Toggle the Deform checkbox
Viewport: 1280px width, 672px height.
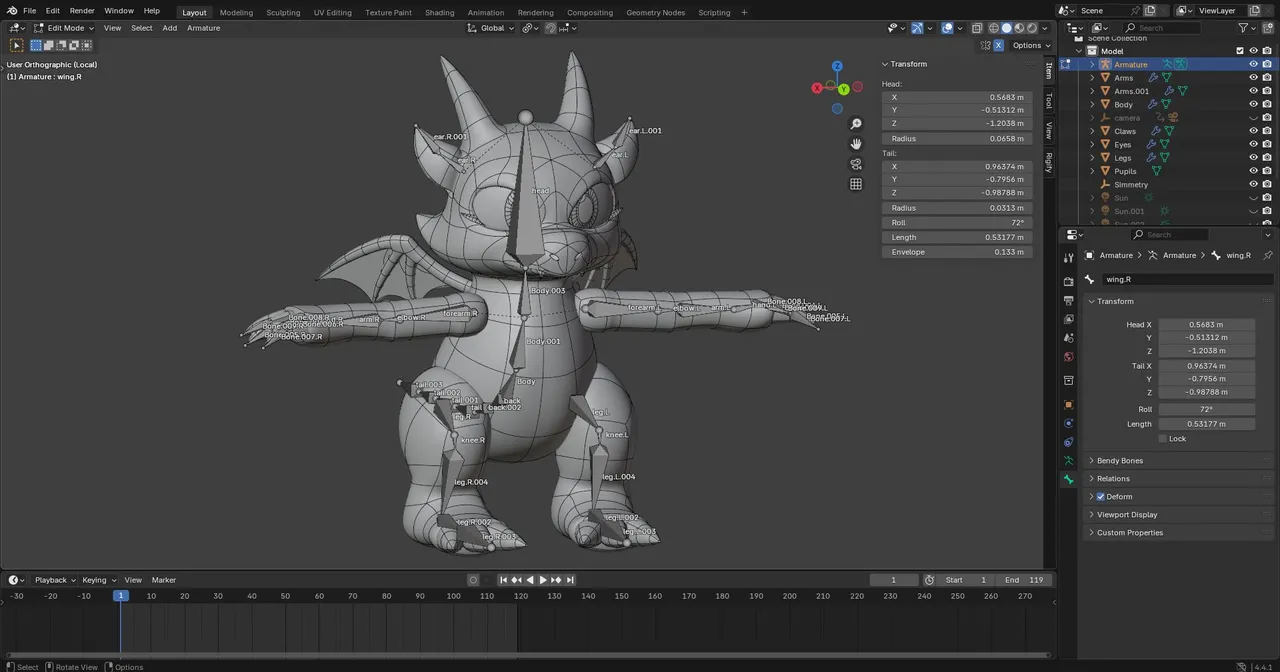1101,497
